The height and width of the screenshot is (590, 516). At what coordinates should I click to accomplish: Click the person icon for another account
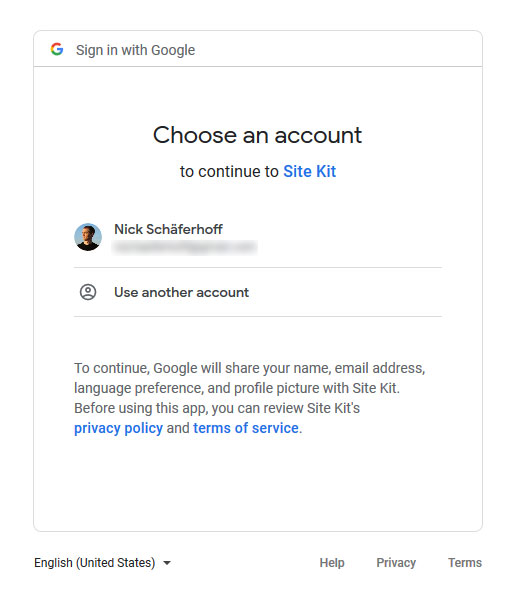88,292
